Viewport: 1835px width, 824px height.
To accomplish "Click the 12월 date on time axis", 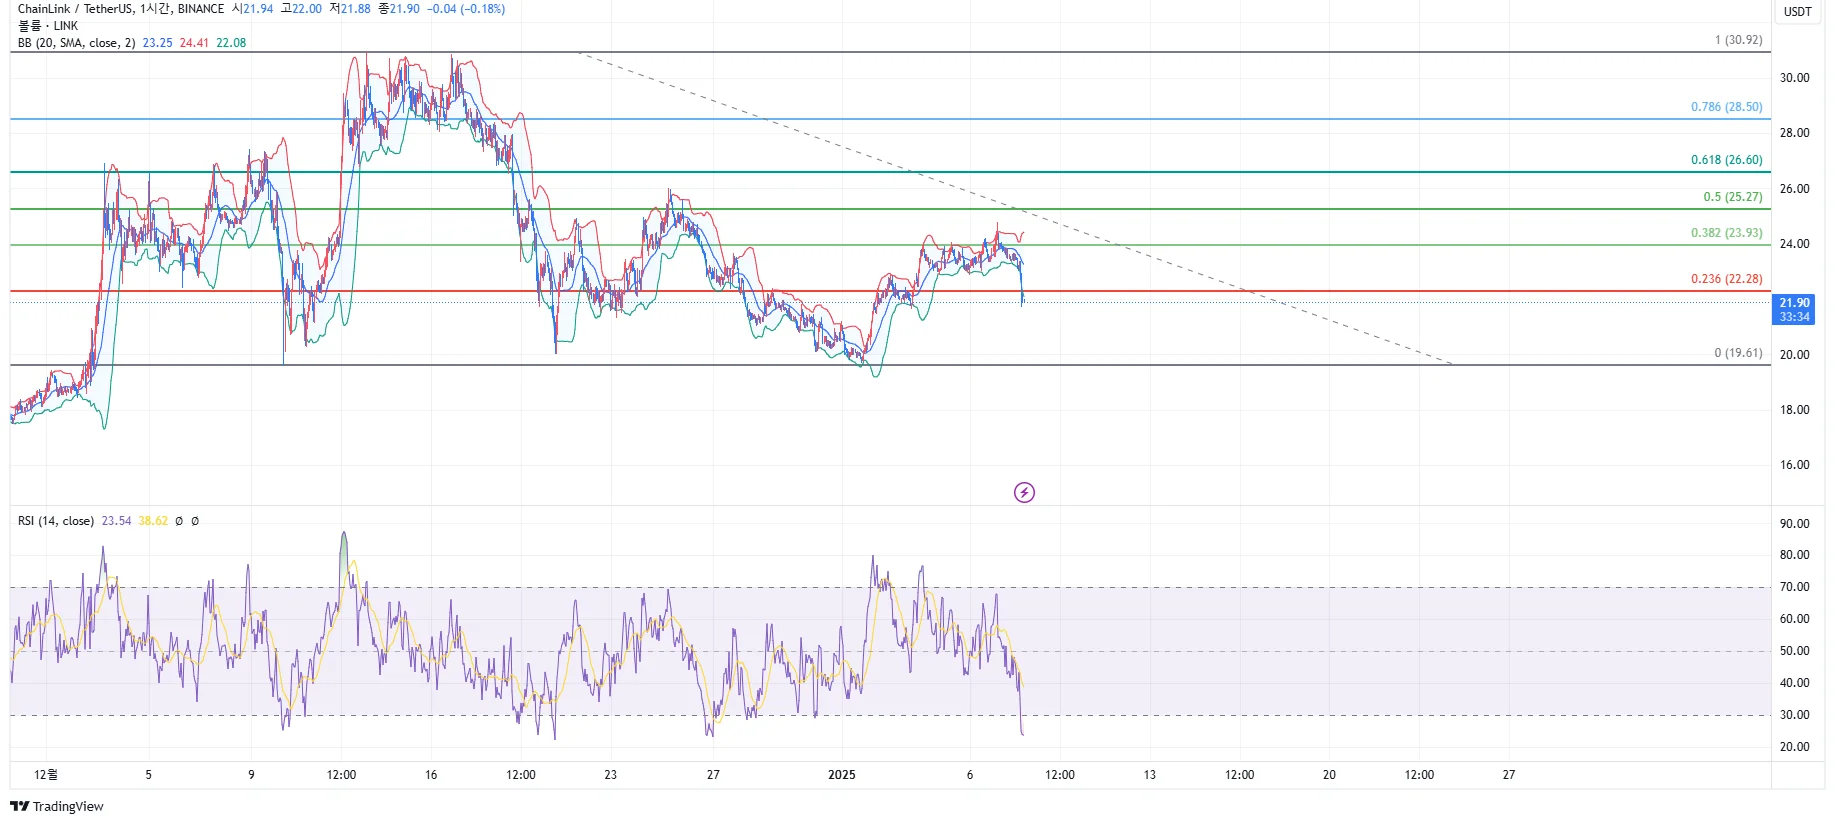I will [x=46, y=775].
